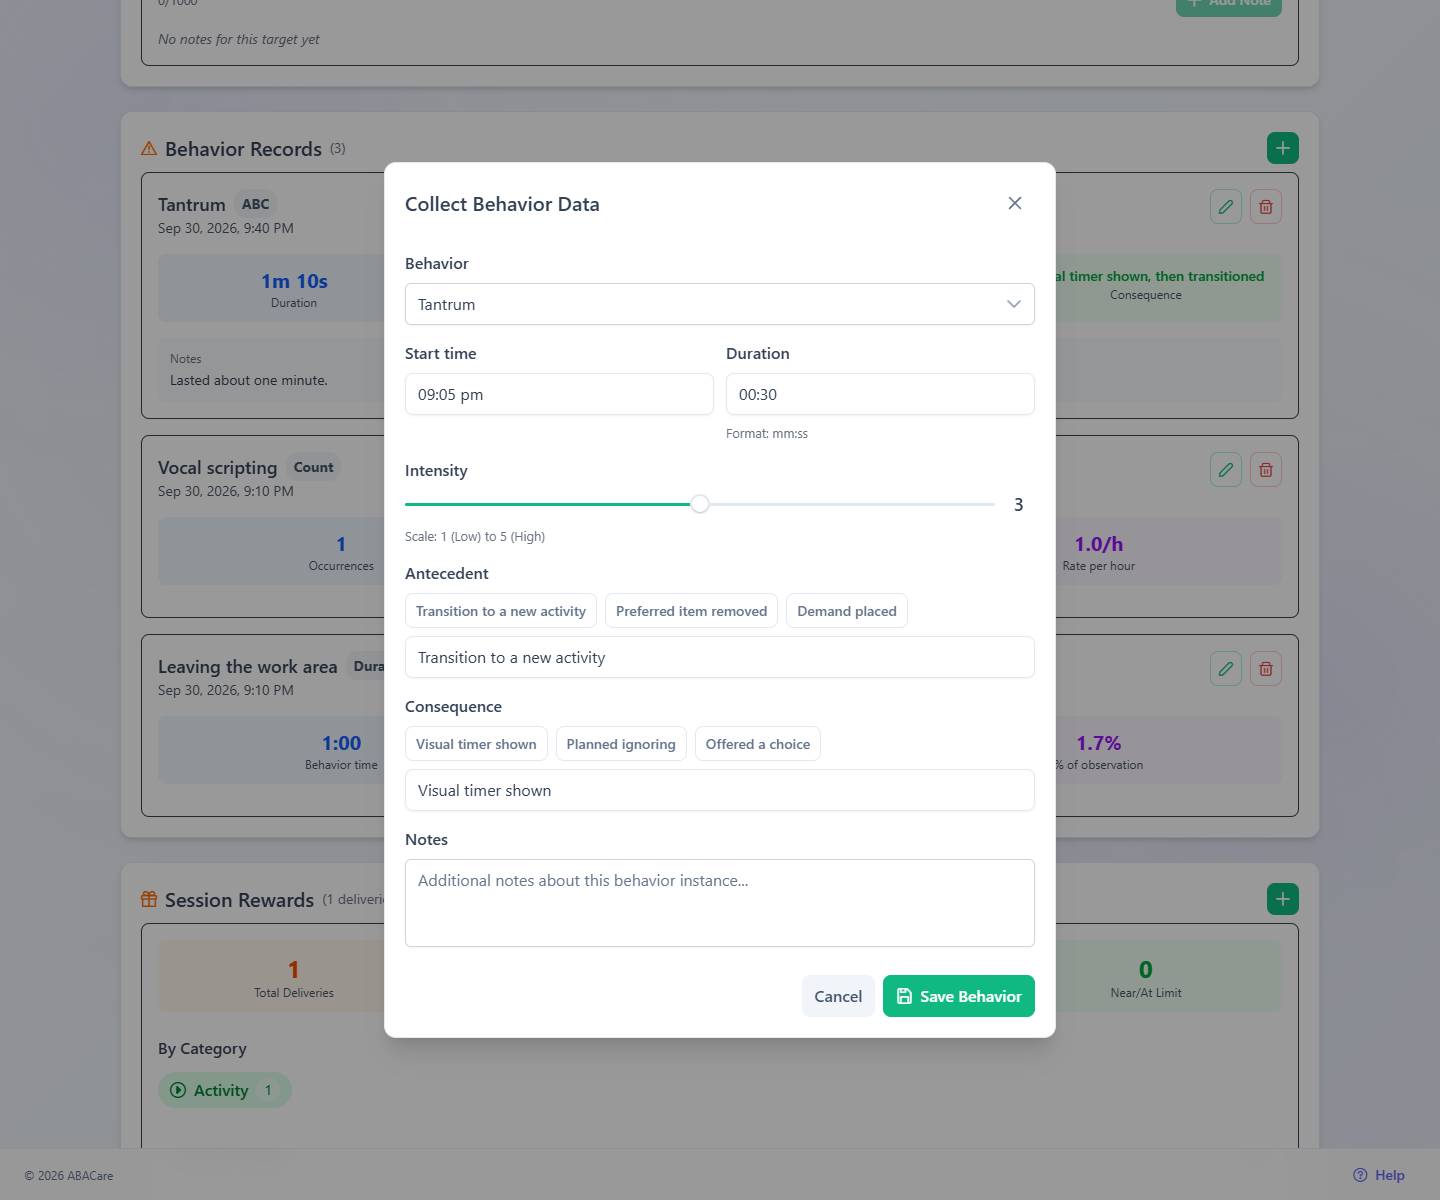
Task: Click the '1:00' Behavior time value
Action: click(341, 743)
